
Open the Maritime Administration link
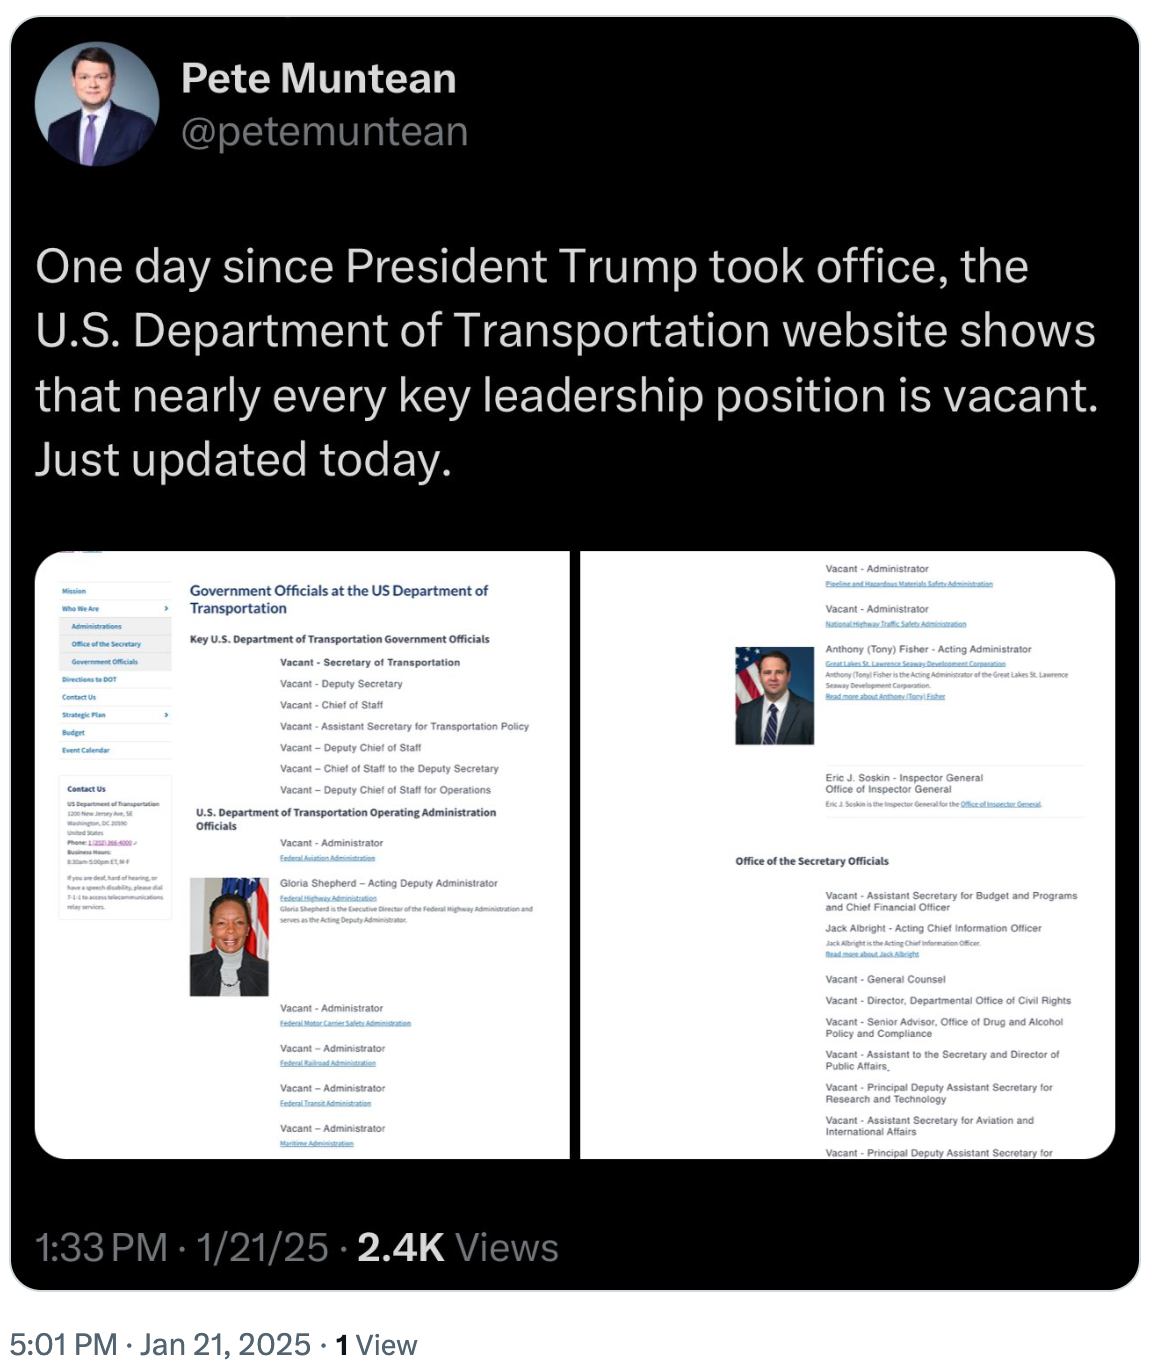coord(316,1143)
